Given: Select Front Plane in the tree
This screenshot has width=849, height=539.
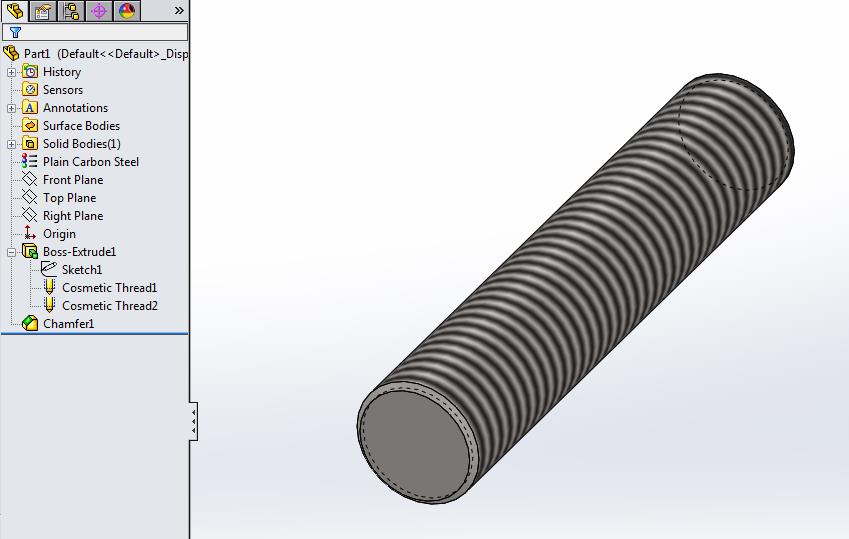Looking at the screenshot, I should 73,180.
